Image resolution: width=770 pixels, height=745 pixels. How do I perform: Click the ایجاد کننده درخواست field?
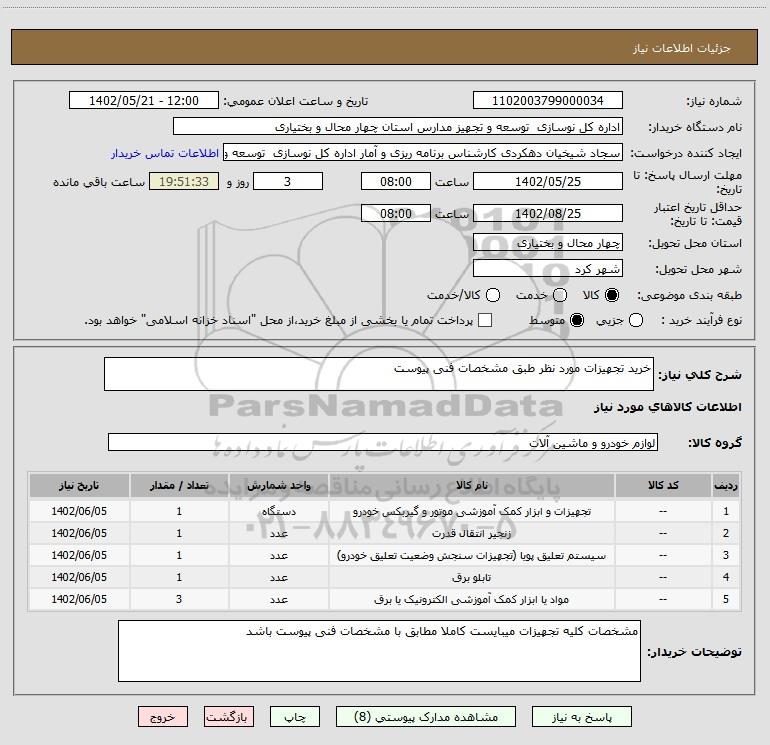[x=423, y=153]
